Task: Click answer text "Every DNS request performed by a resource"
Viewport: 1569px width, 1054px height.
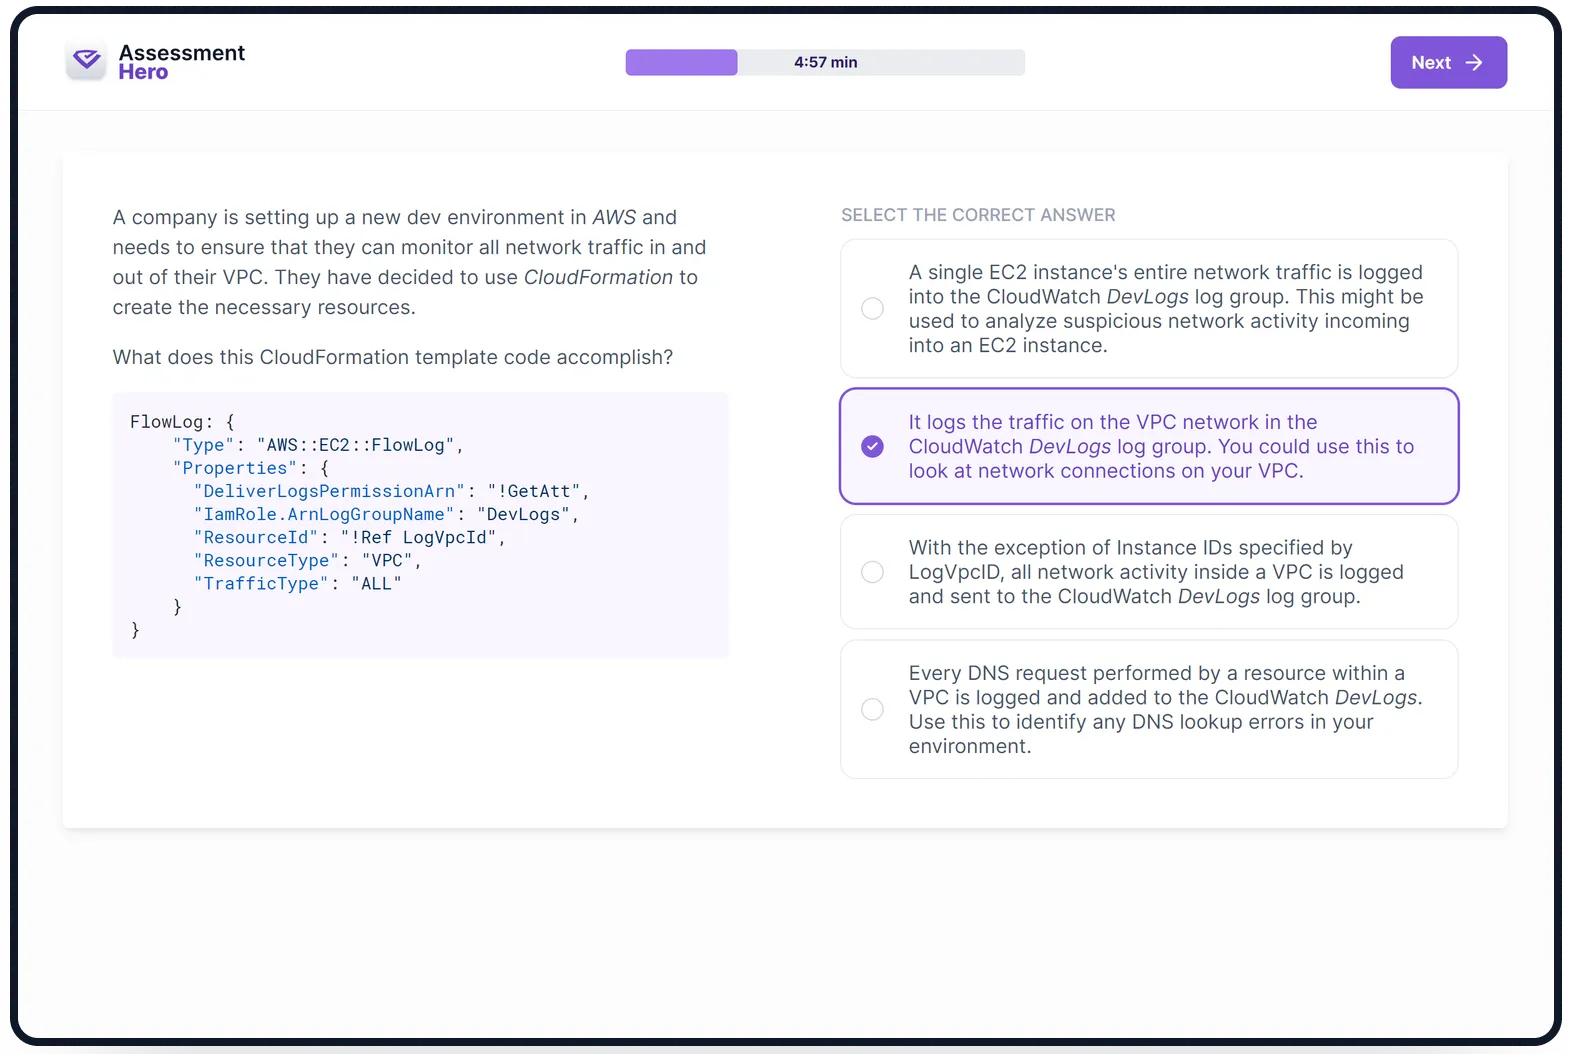Action: pos(1165,709)
